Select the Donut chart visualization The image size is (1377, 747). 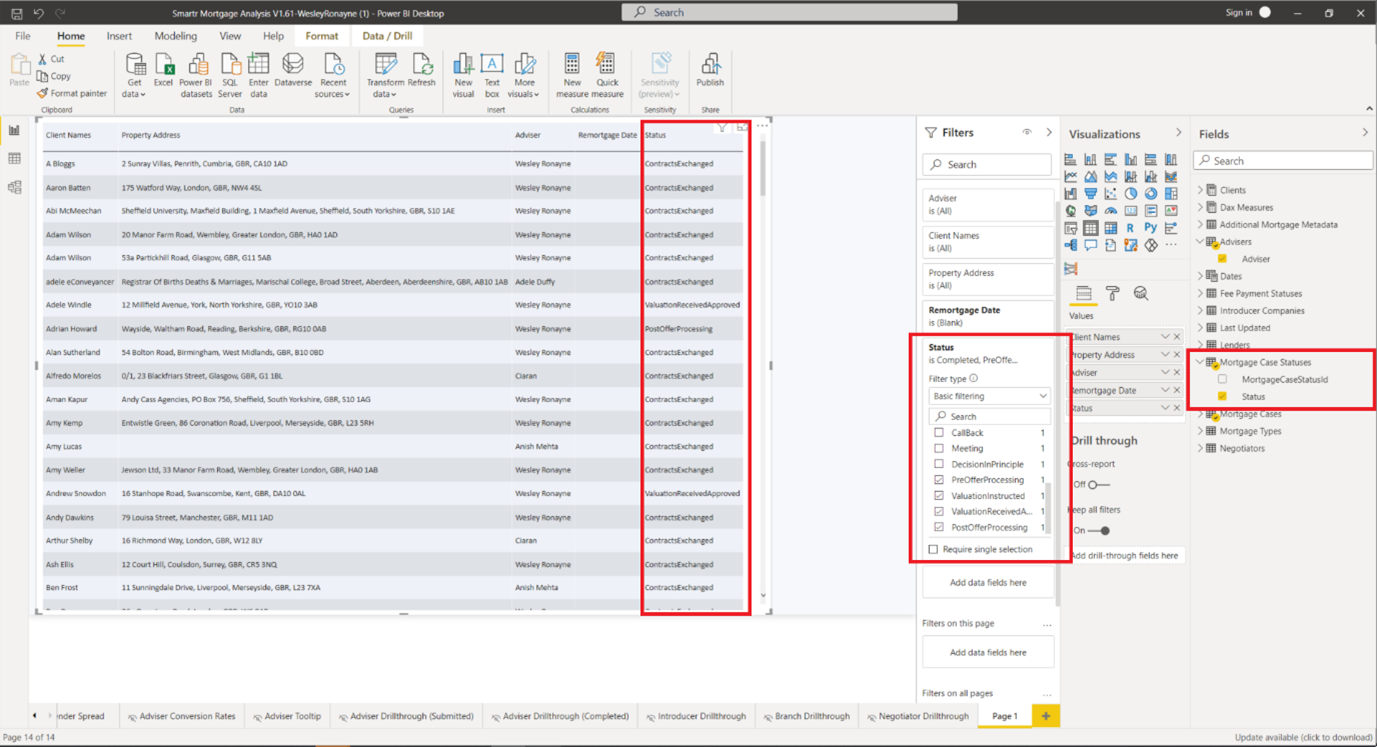(x=1151, y=194)
